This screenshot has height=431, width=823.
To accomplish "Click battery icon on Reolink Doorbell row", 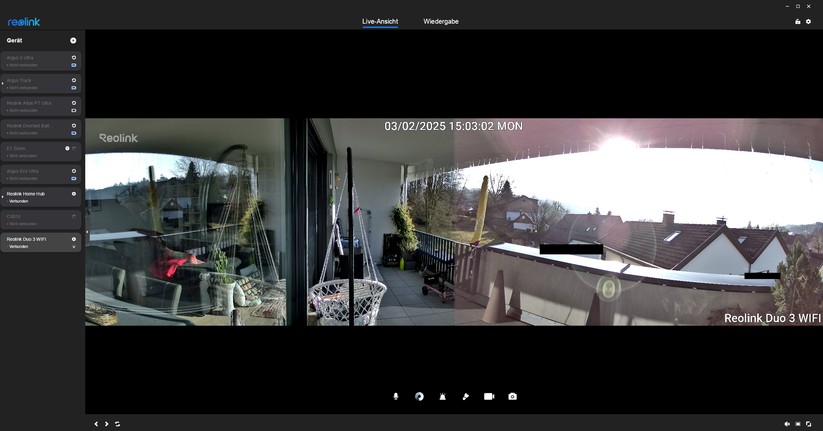I will (73, 133).
